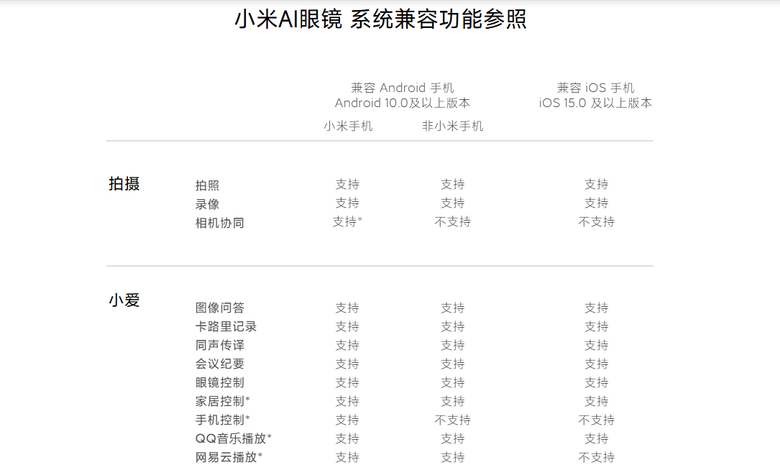Screen dimensions: 780x470
Task: Click 支持 in 录像 row 非小米手机 column
Action: coord(452,203)
